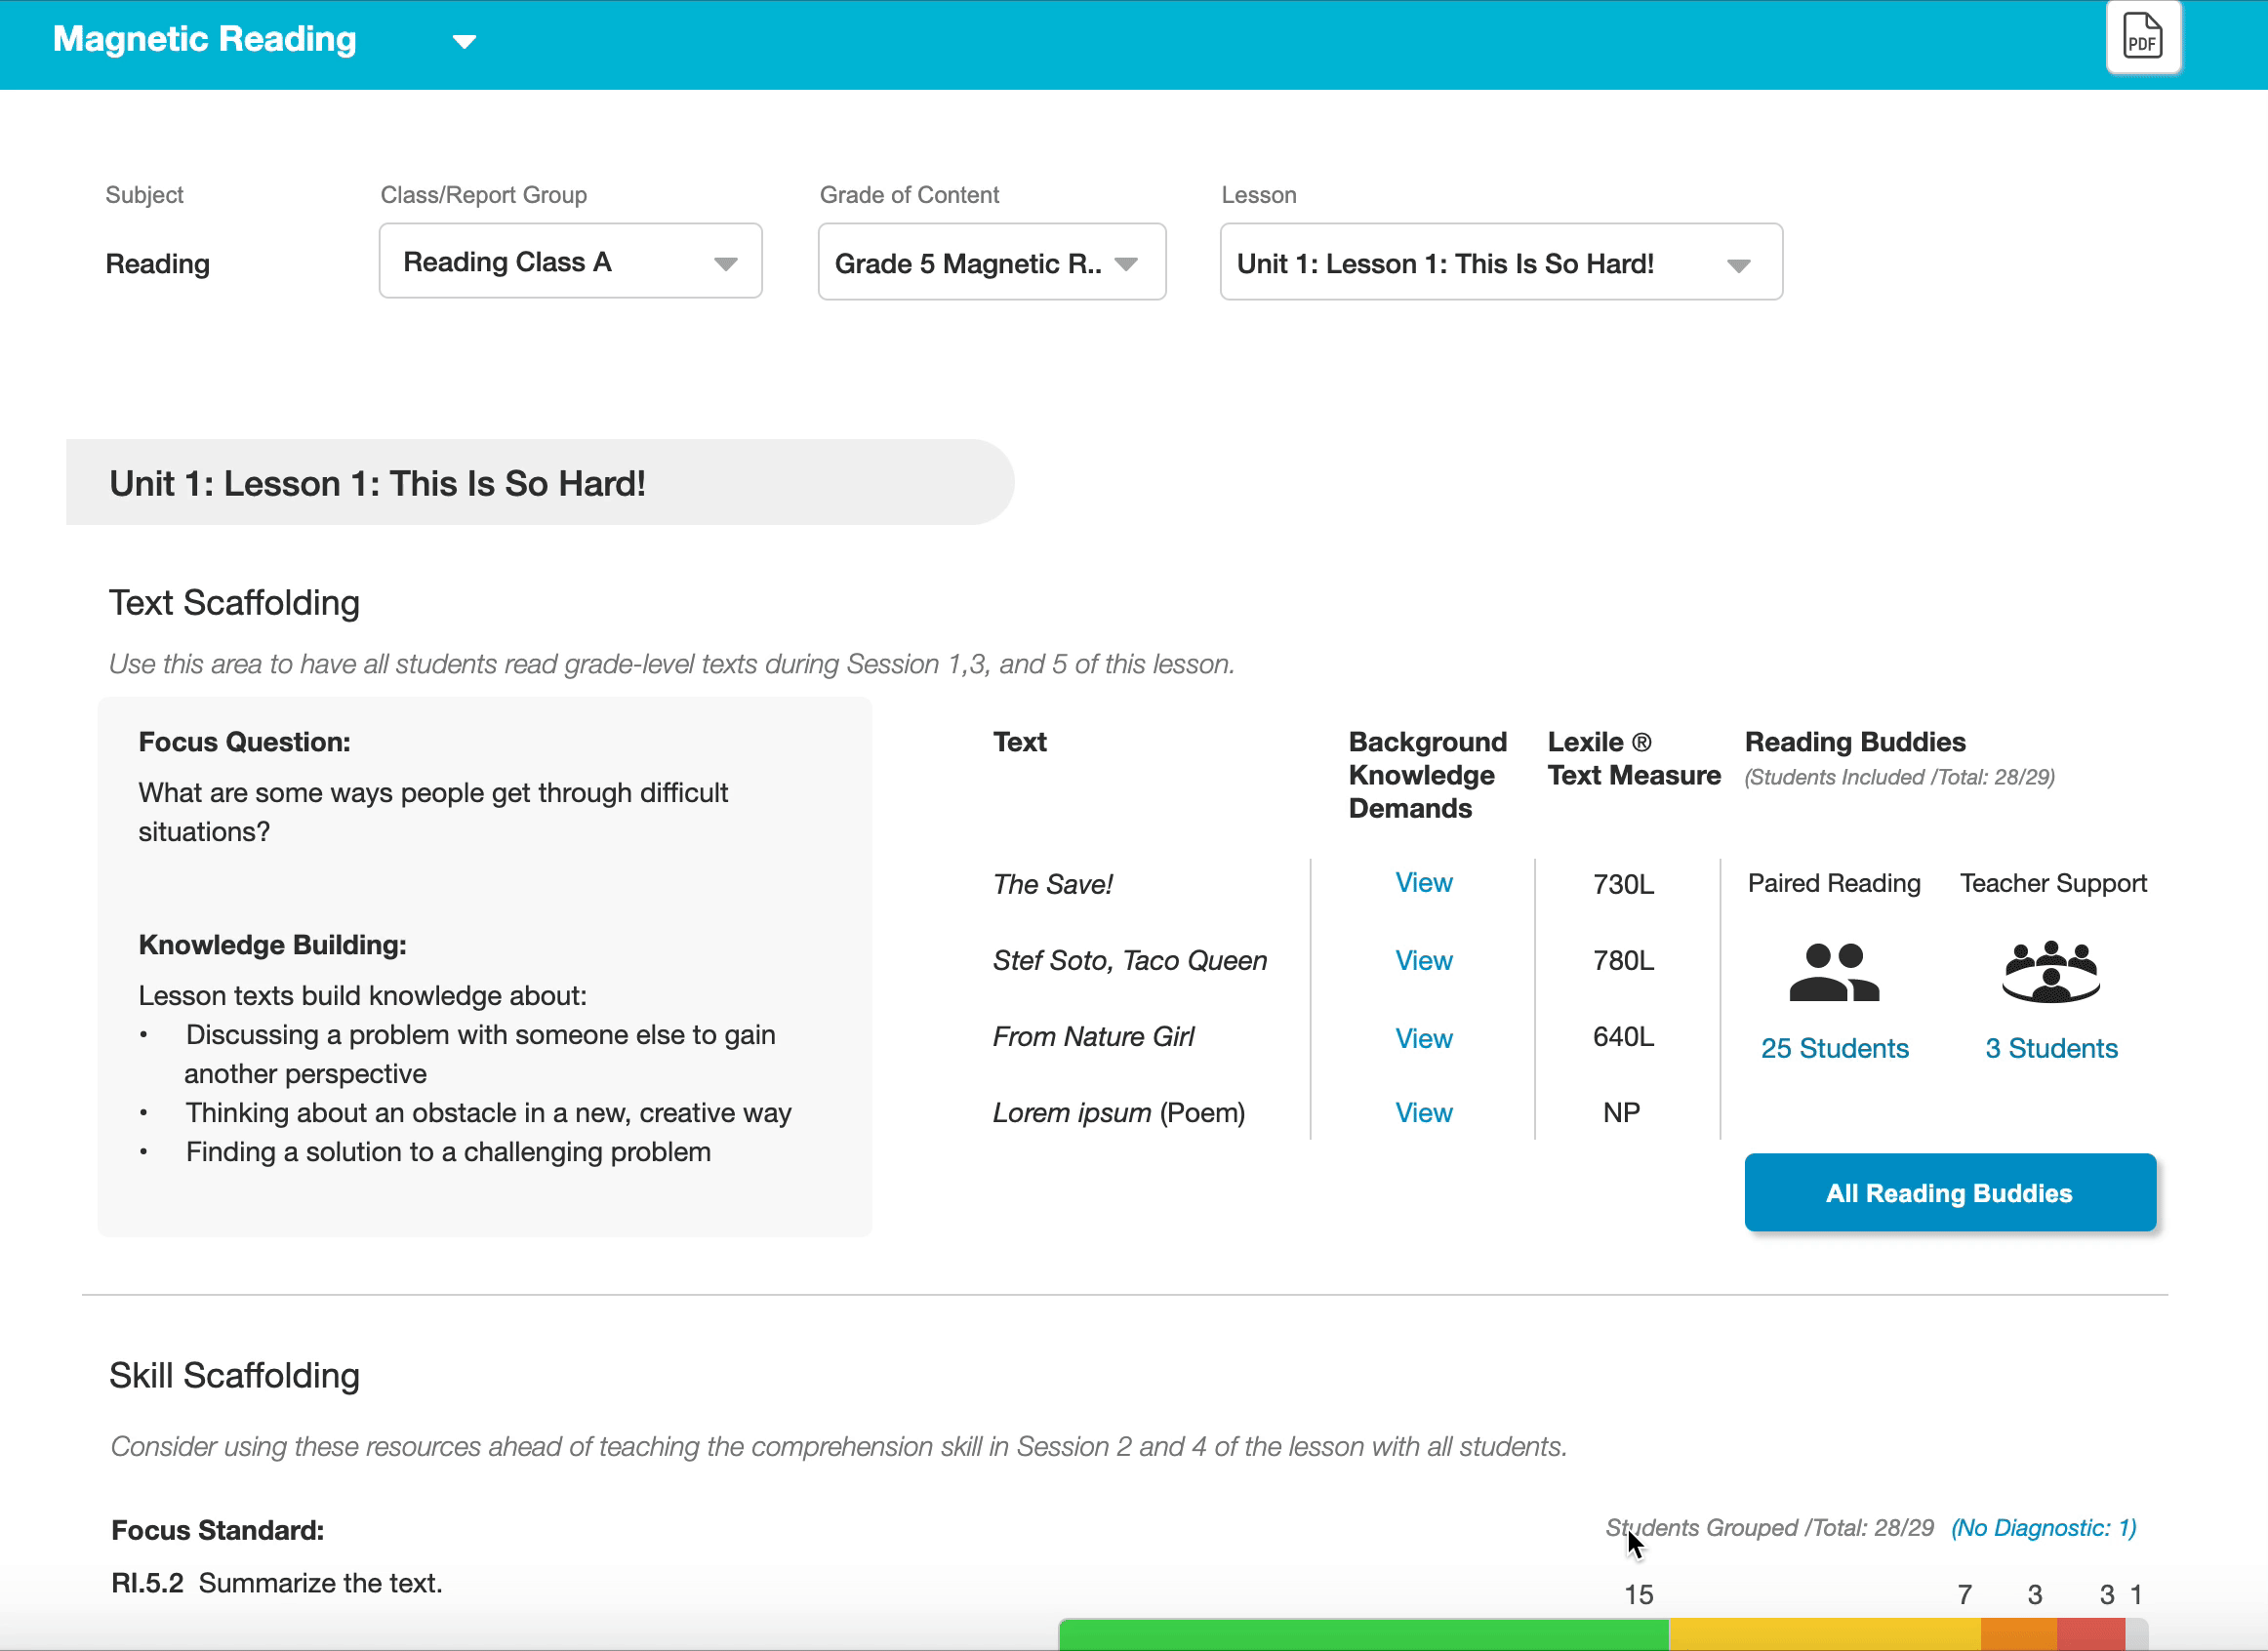Image resolution: width=2268 pixels, height=1651 pixels.
Task: Open the Reading Class A dropdown
Action: 570,262
